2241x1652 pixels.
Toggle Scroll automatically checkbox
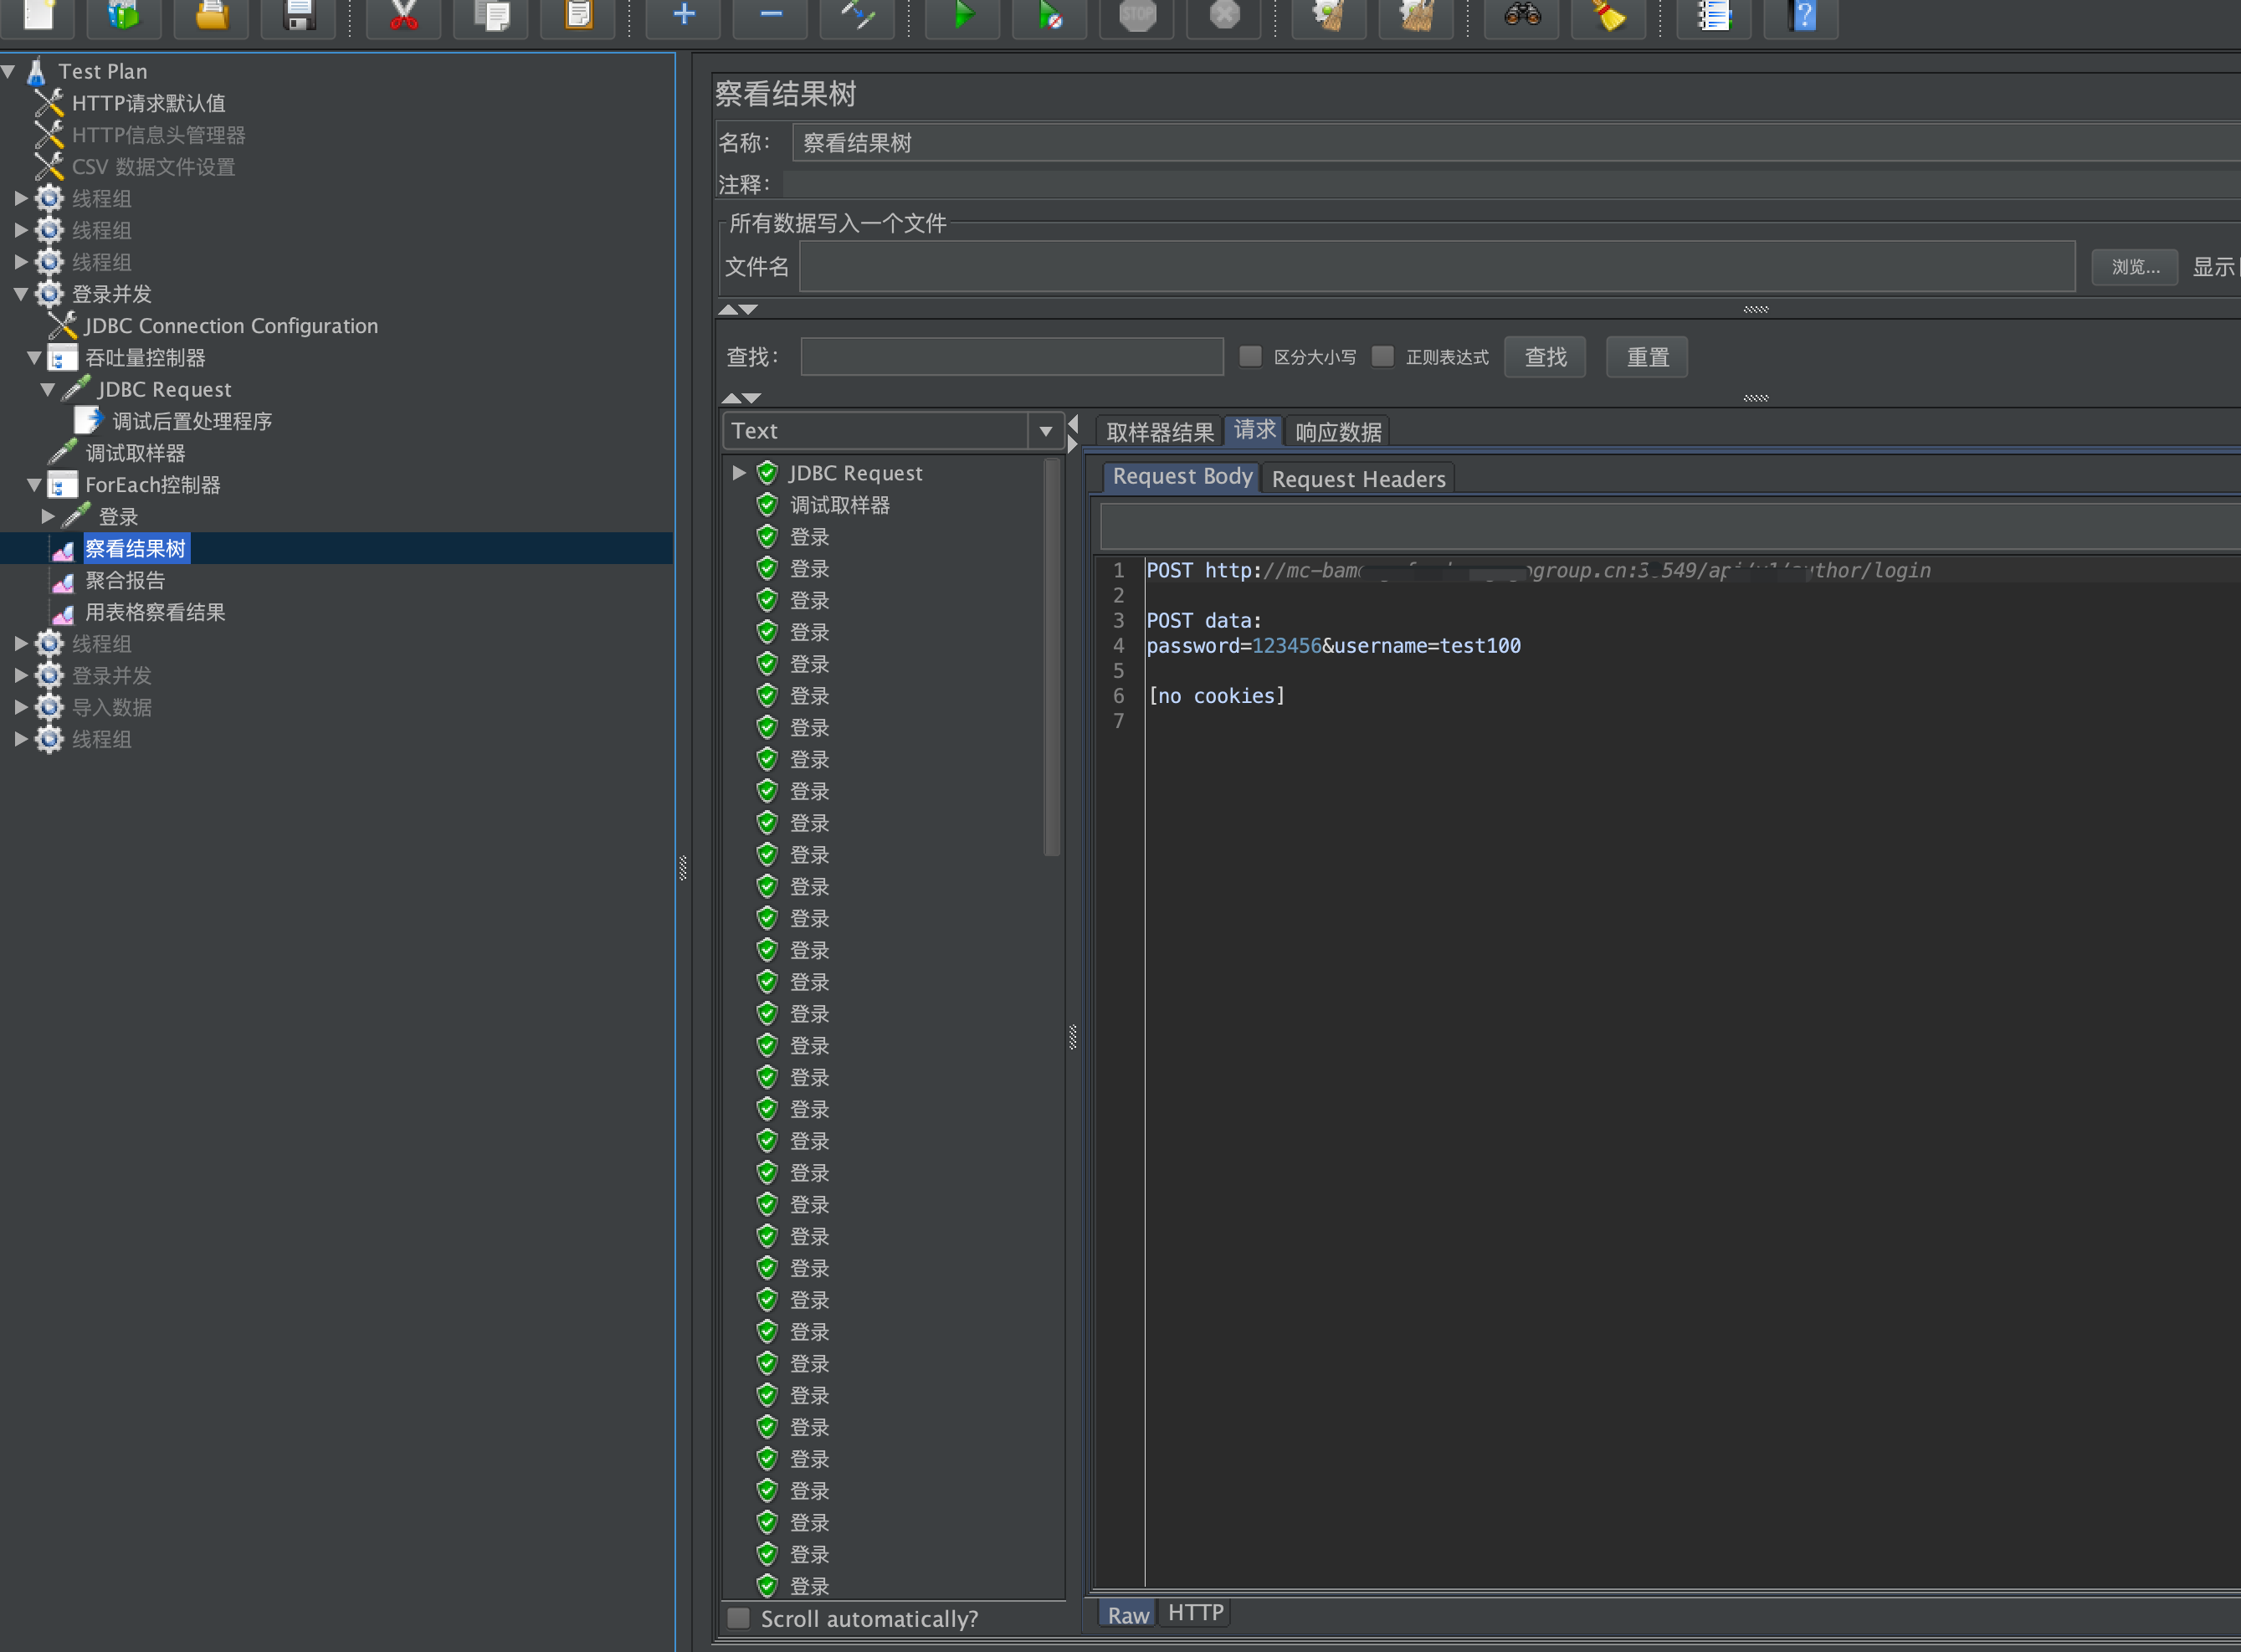(x=741, y=1617)
